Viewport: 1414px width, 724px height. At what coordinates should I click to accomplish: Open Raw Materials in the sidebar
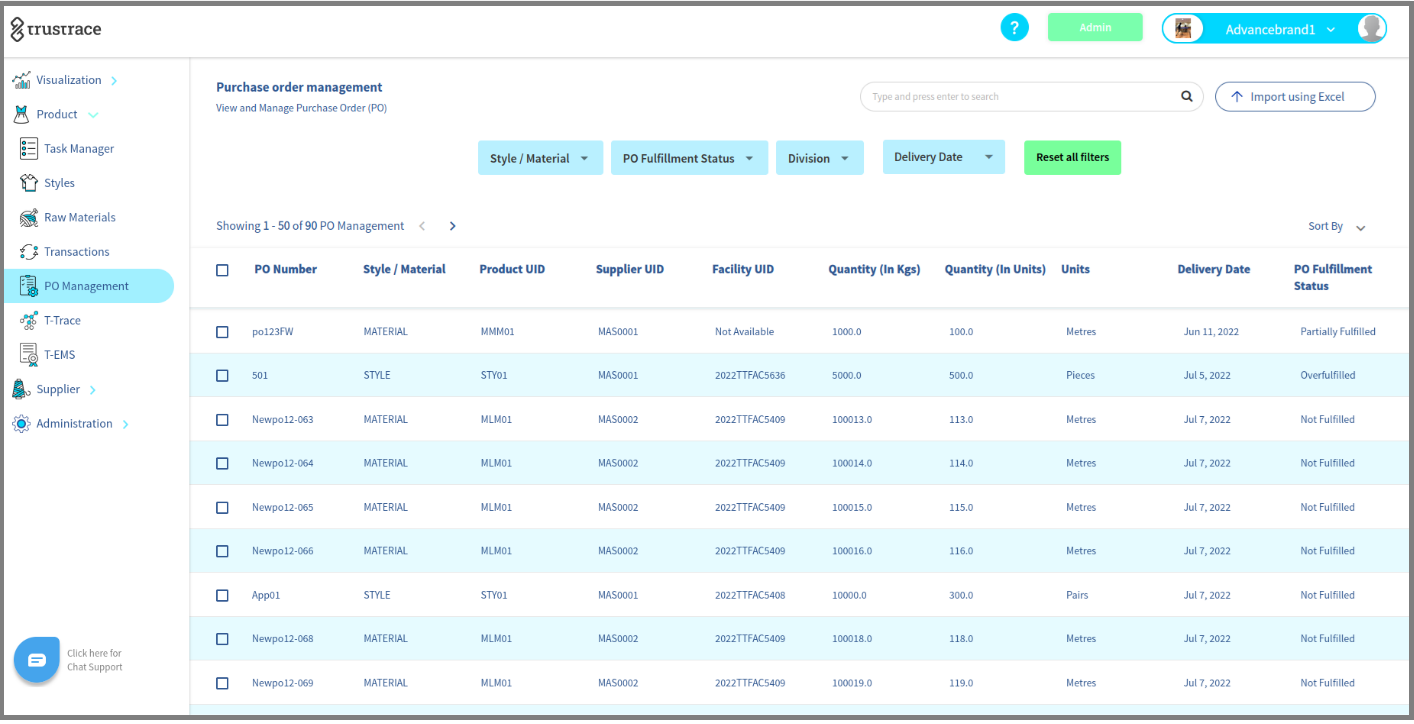click(80, 217)
